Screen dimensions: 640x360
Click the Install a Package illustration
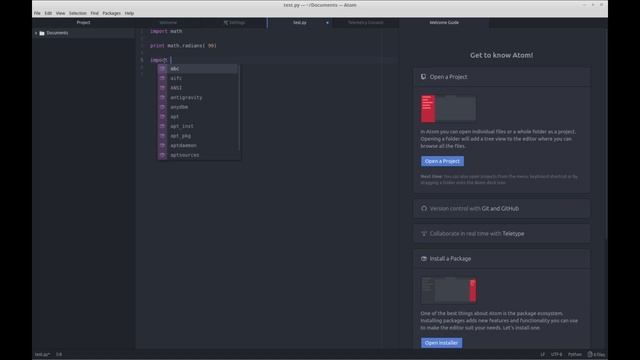[449, 290]
